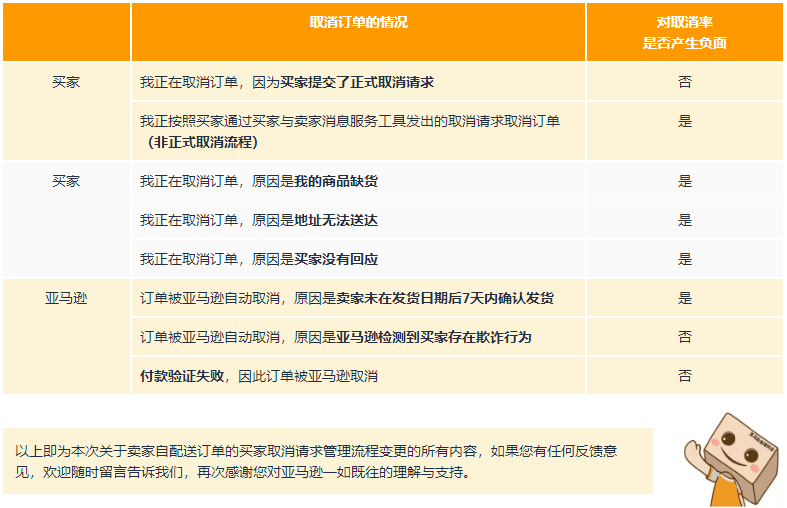The height and width of the screenshot is (508, 787).
Task: Click '是' in the '买家没有回应' row
Action: (685, 260)
